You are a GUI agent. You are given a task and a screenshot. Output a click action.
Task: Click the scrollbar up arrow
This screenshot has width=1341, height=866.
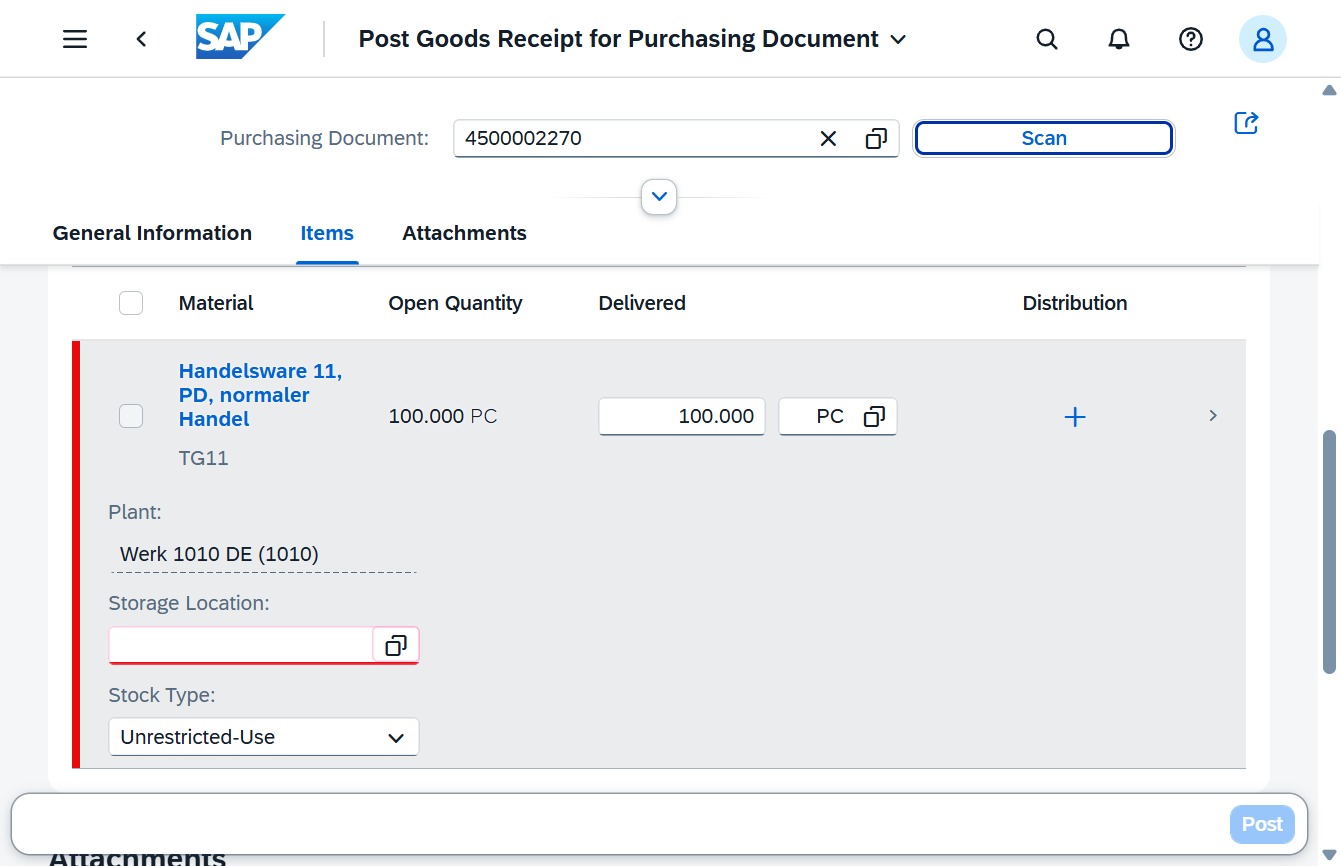(x=1329, y=90)
